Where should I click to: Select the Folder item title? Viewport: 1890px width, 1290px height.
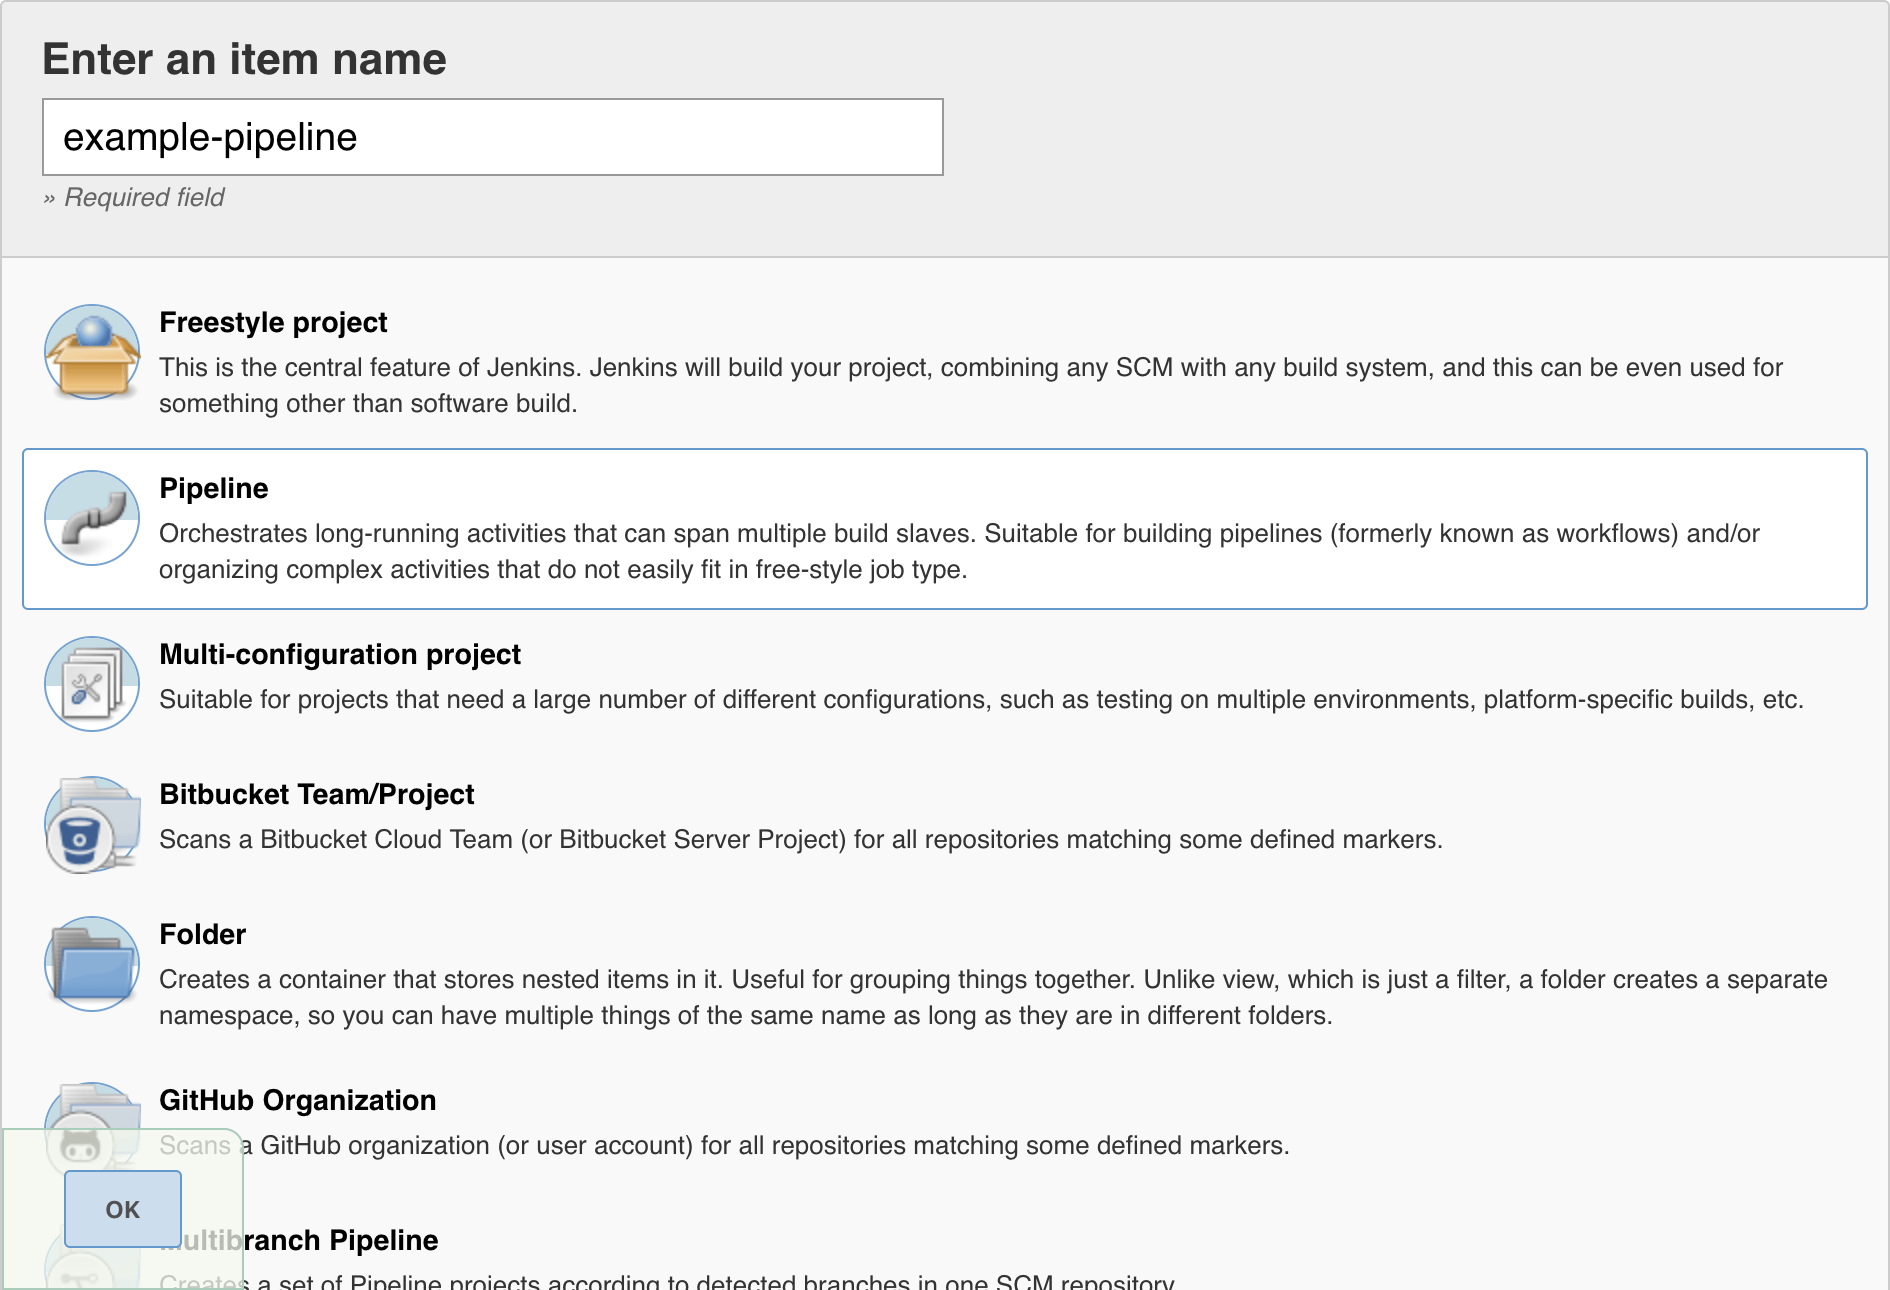(203, 934)
